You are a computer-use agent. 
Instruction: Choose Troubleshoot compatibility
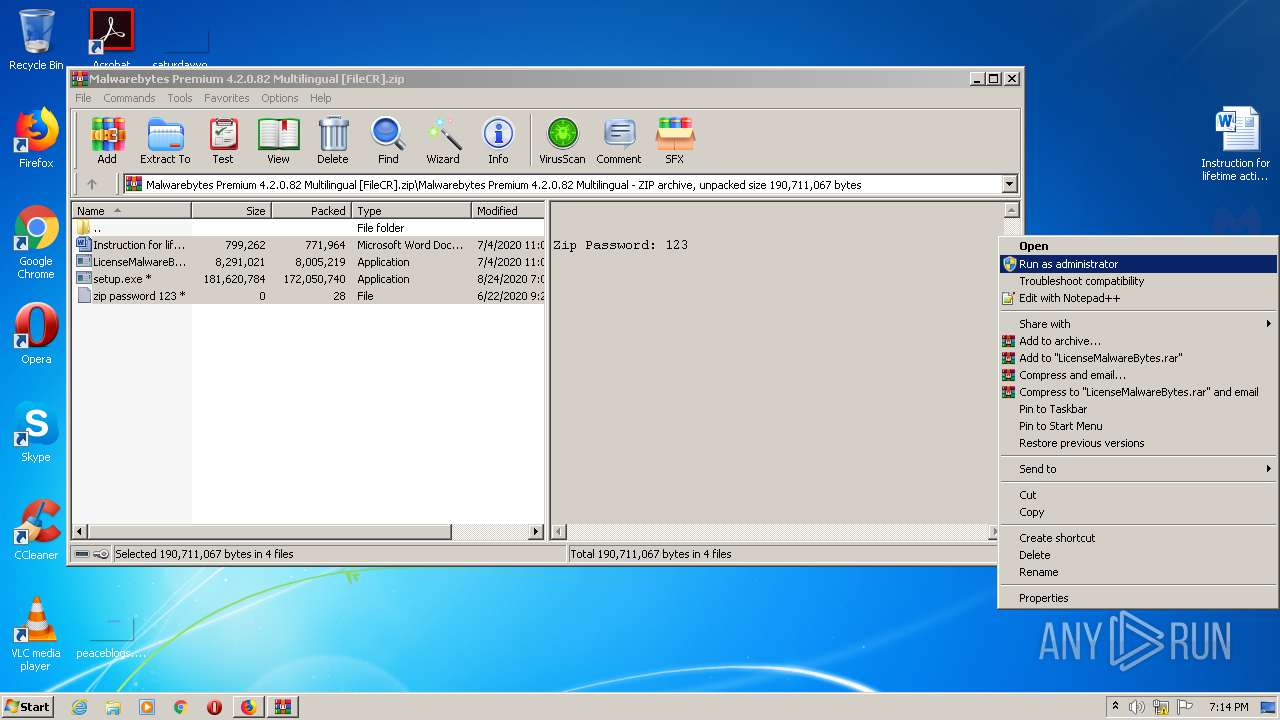(x=1139, y=281)
